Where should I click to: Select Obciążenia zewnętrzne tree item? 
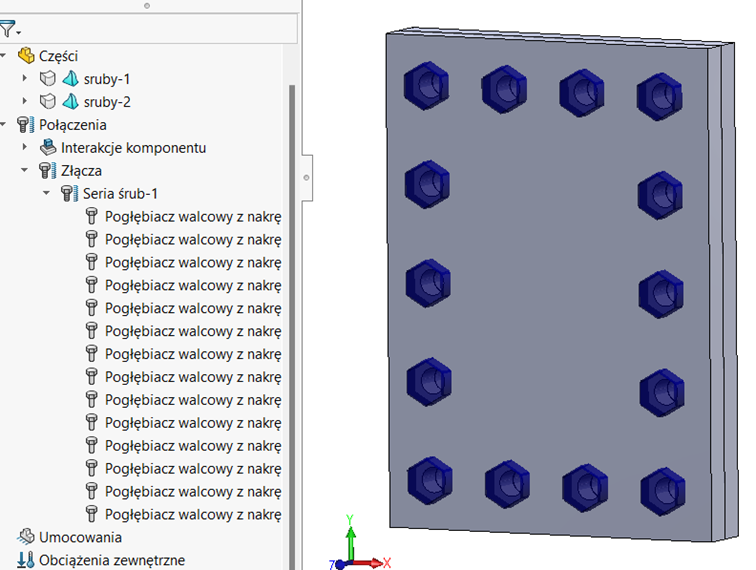pos(112,560)
